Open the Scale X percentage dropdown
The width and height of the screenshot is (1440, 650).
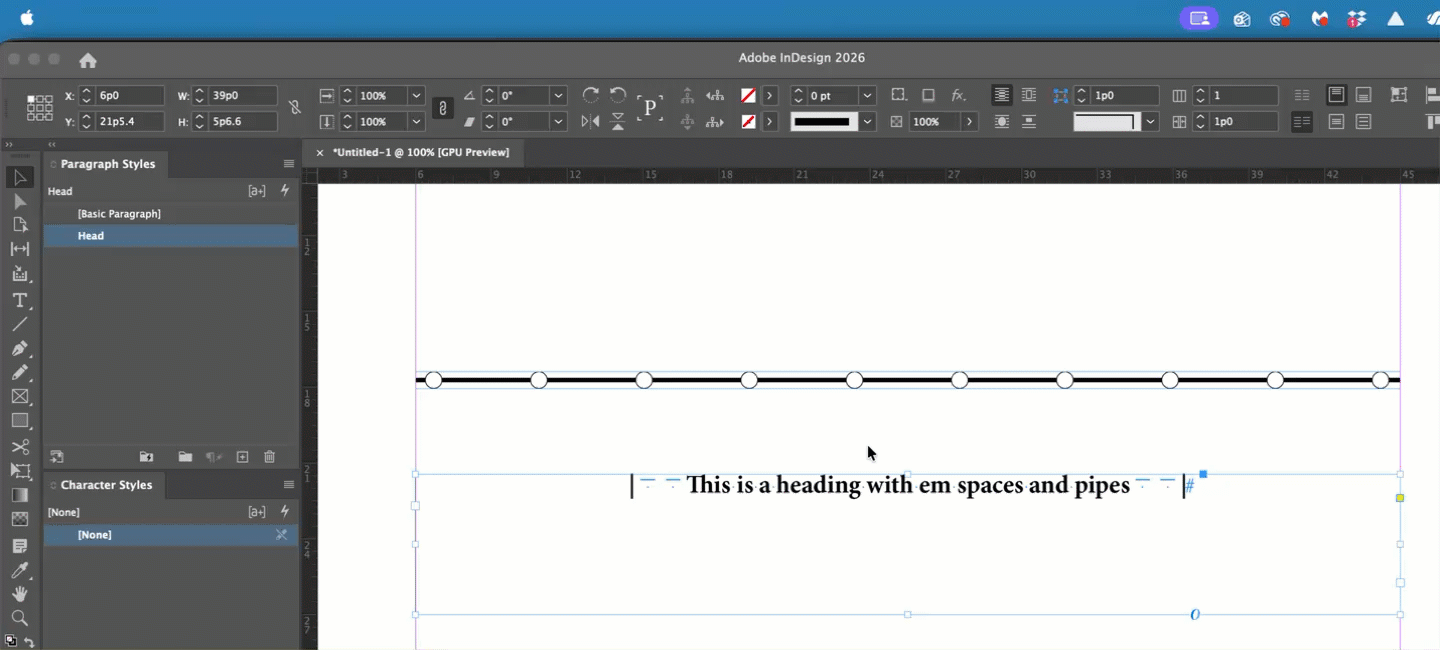click(416, 96)
